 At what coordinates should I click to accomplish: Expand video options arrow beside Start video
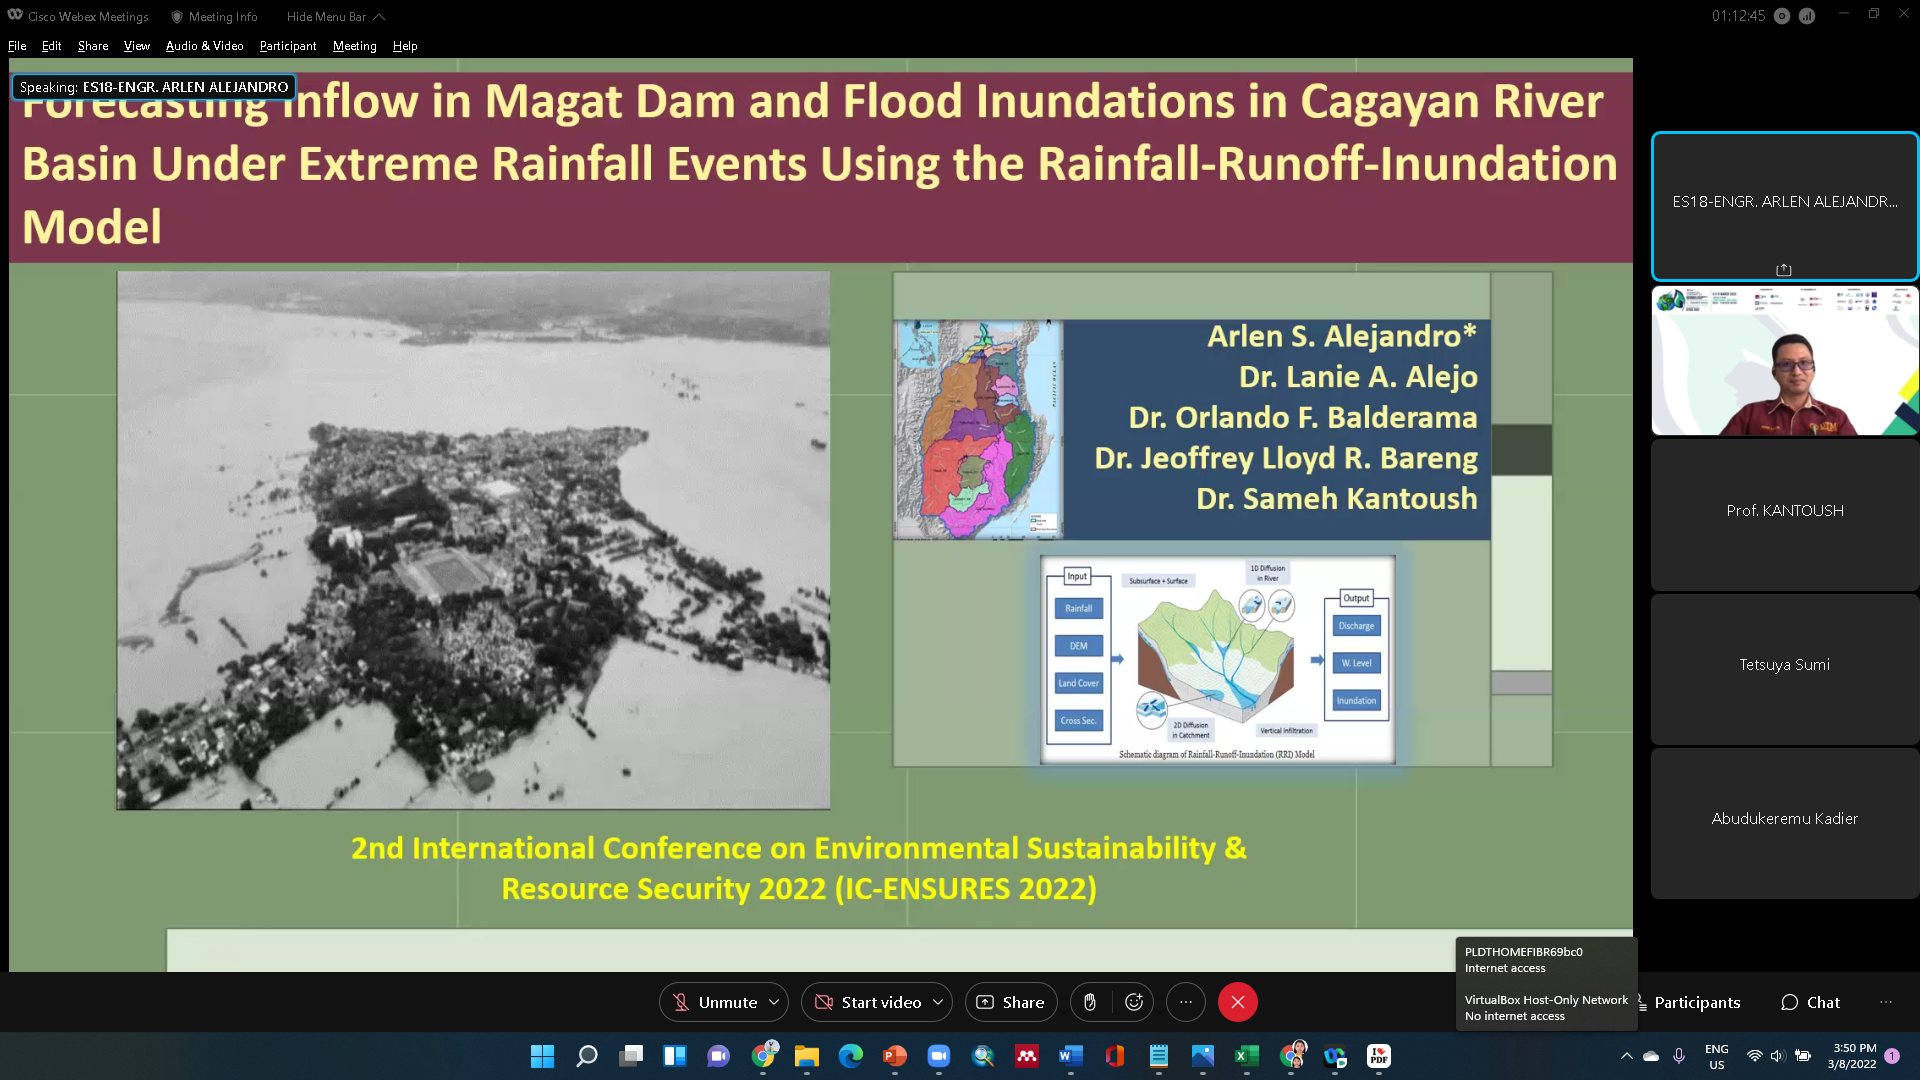coord(938,1002)
